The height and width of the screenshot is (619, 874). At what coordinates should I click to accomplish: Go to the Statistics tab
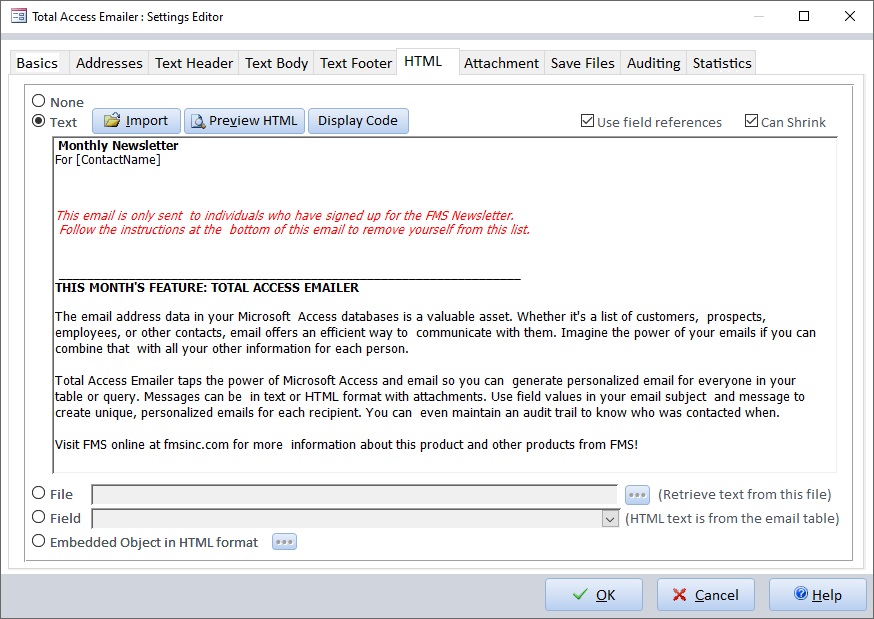(x=721, y=63)
